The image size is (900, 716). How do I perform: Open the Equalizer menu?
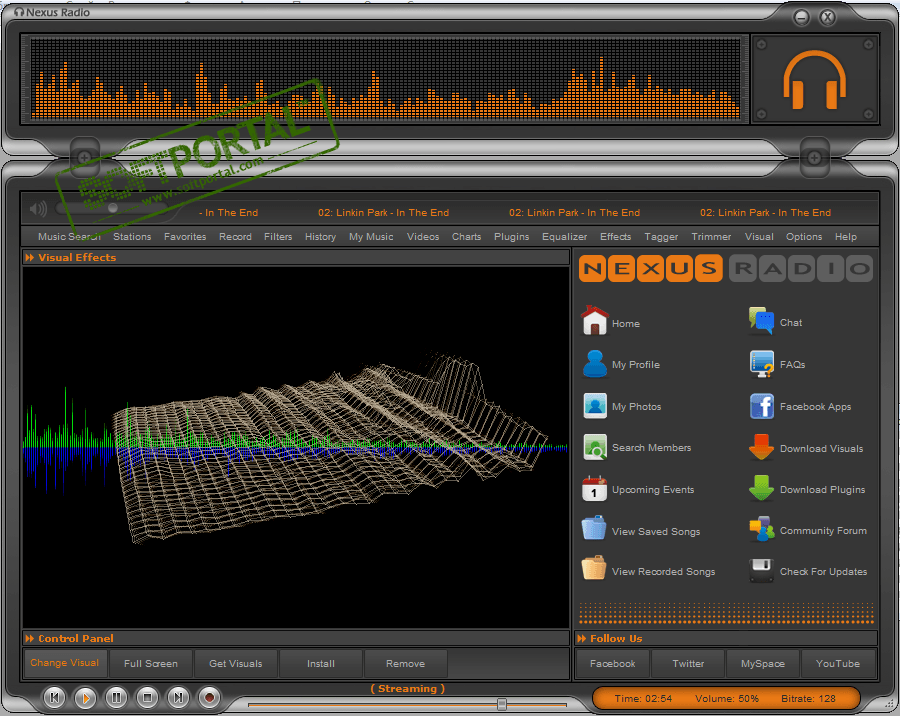tap(564, 237)
